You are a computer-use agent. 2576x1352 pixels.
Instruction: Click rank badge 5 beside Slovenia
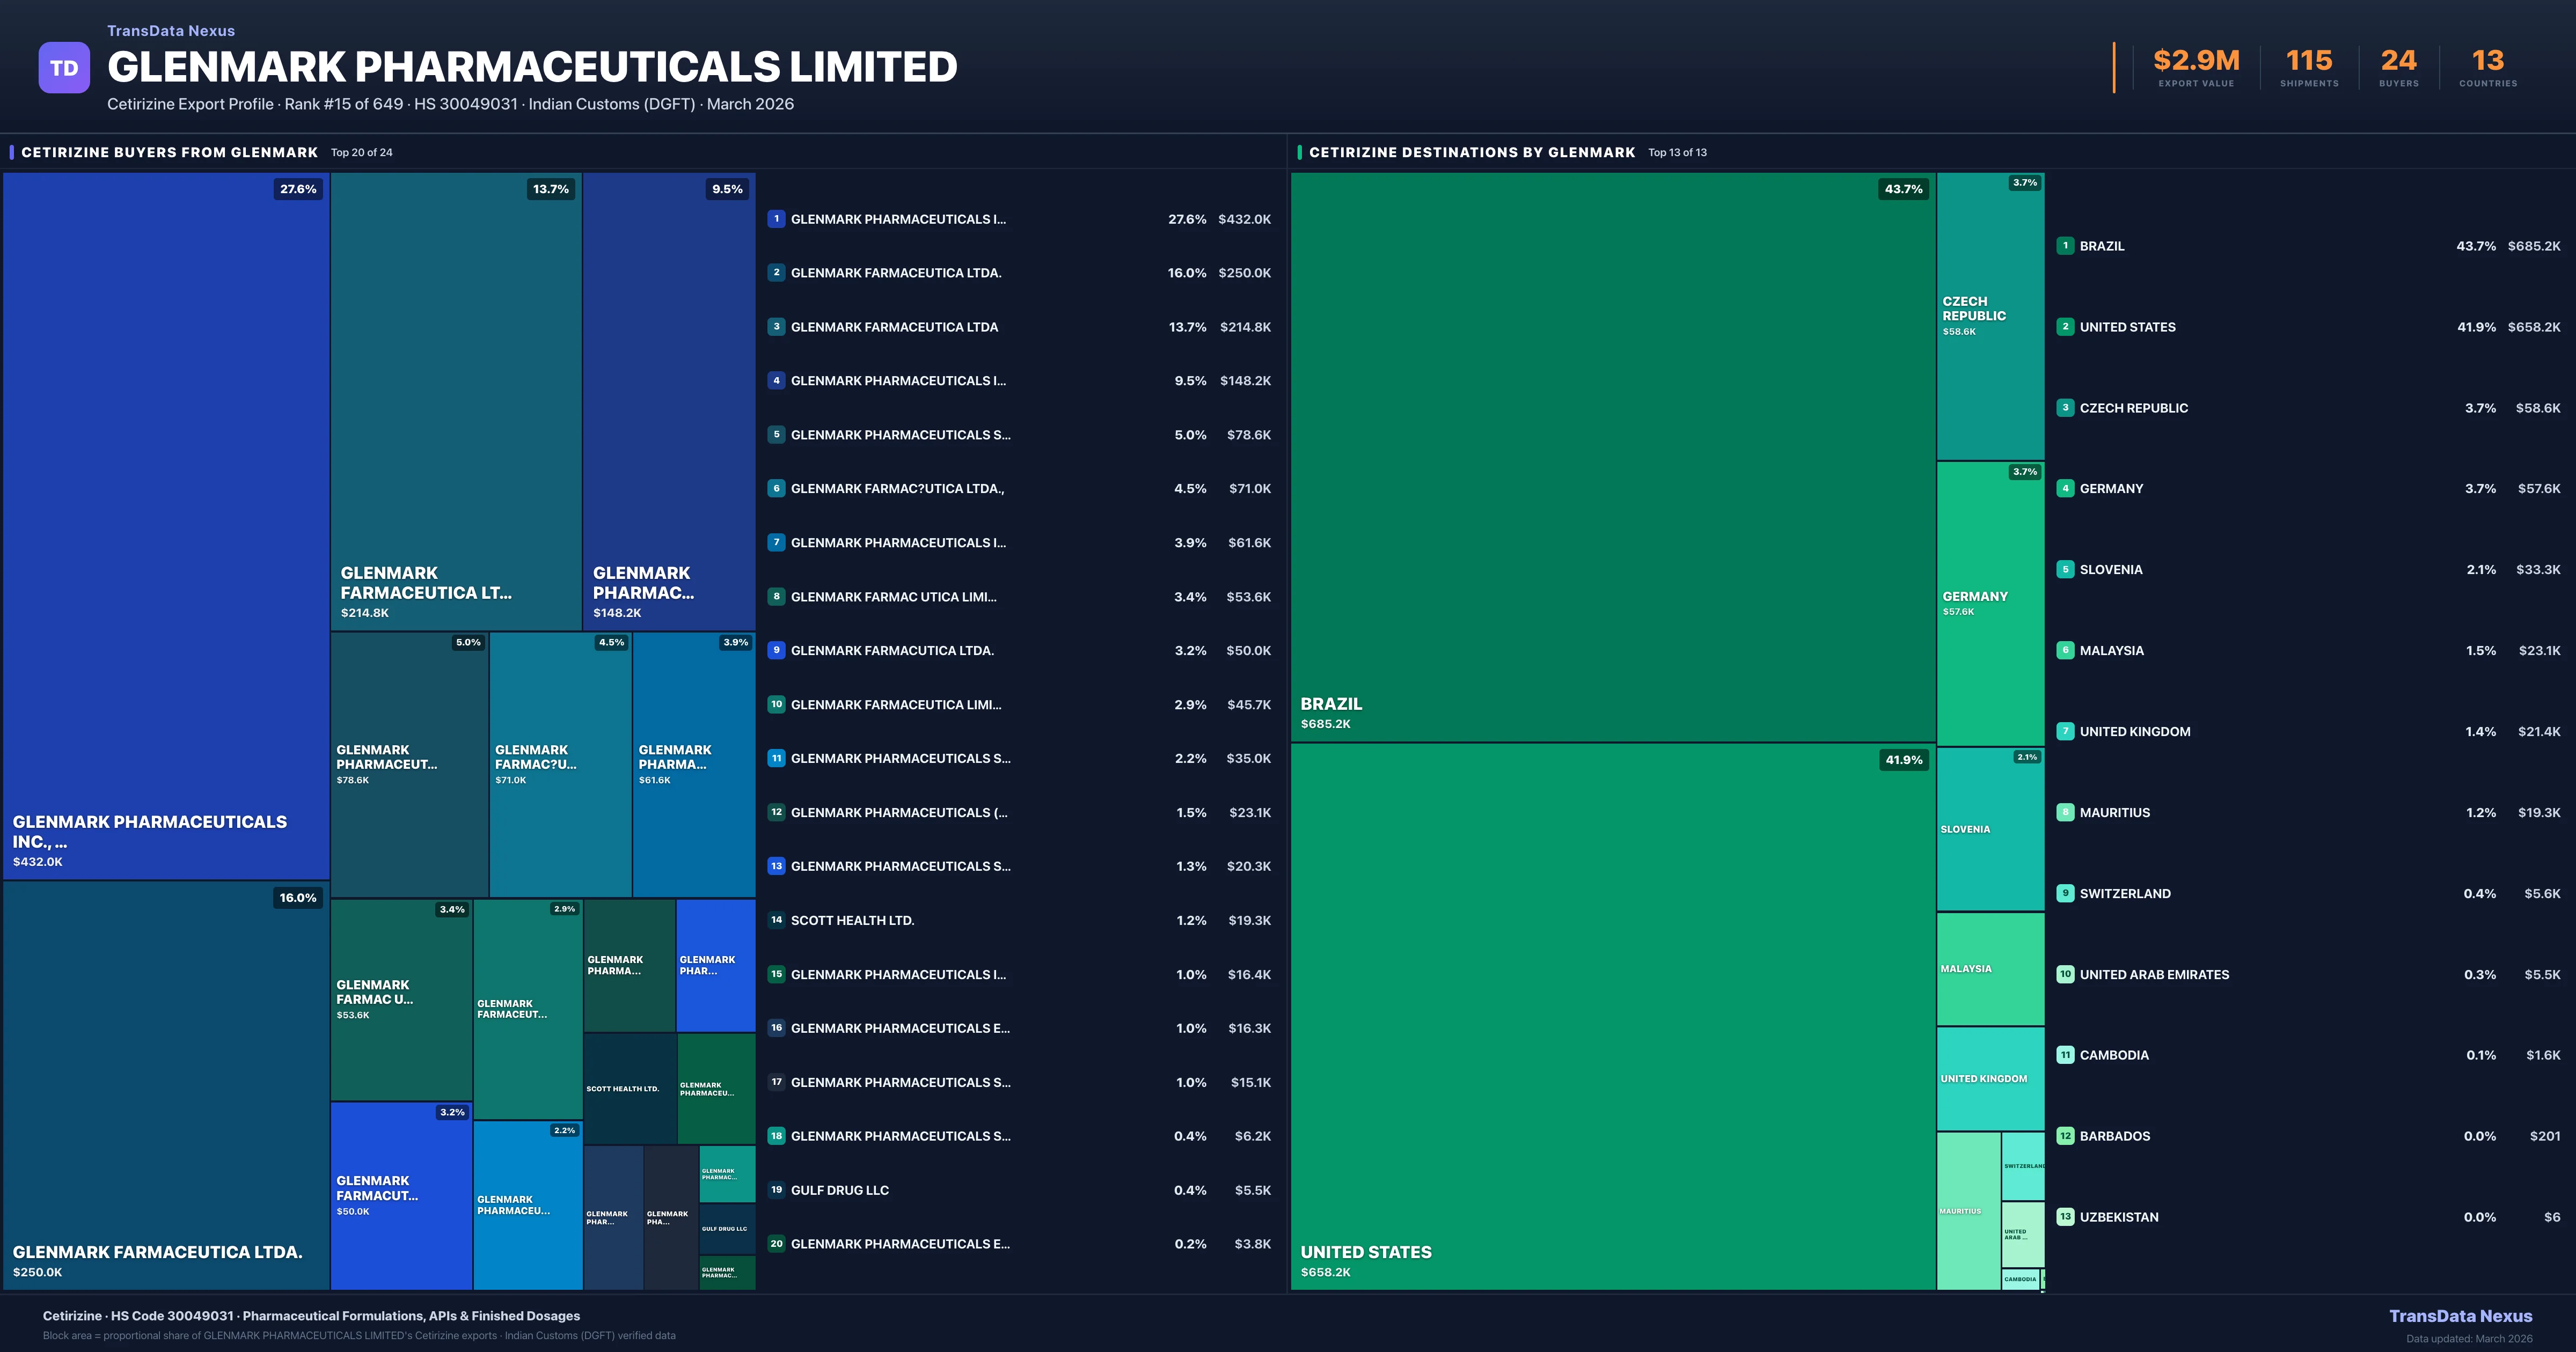click(x=2065, y=570)
